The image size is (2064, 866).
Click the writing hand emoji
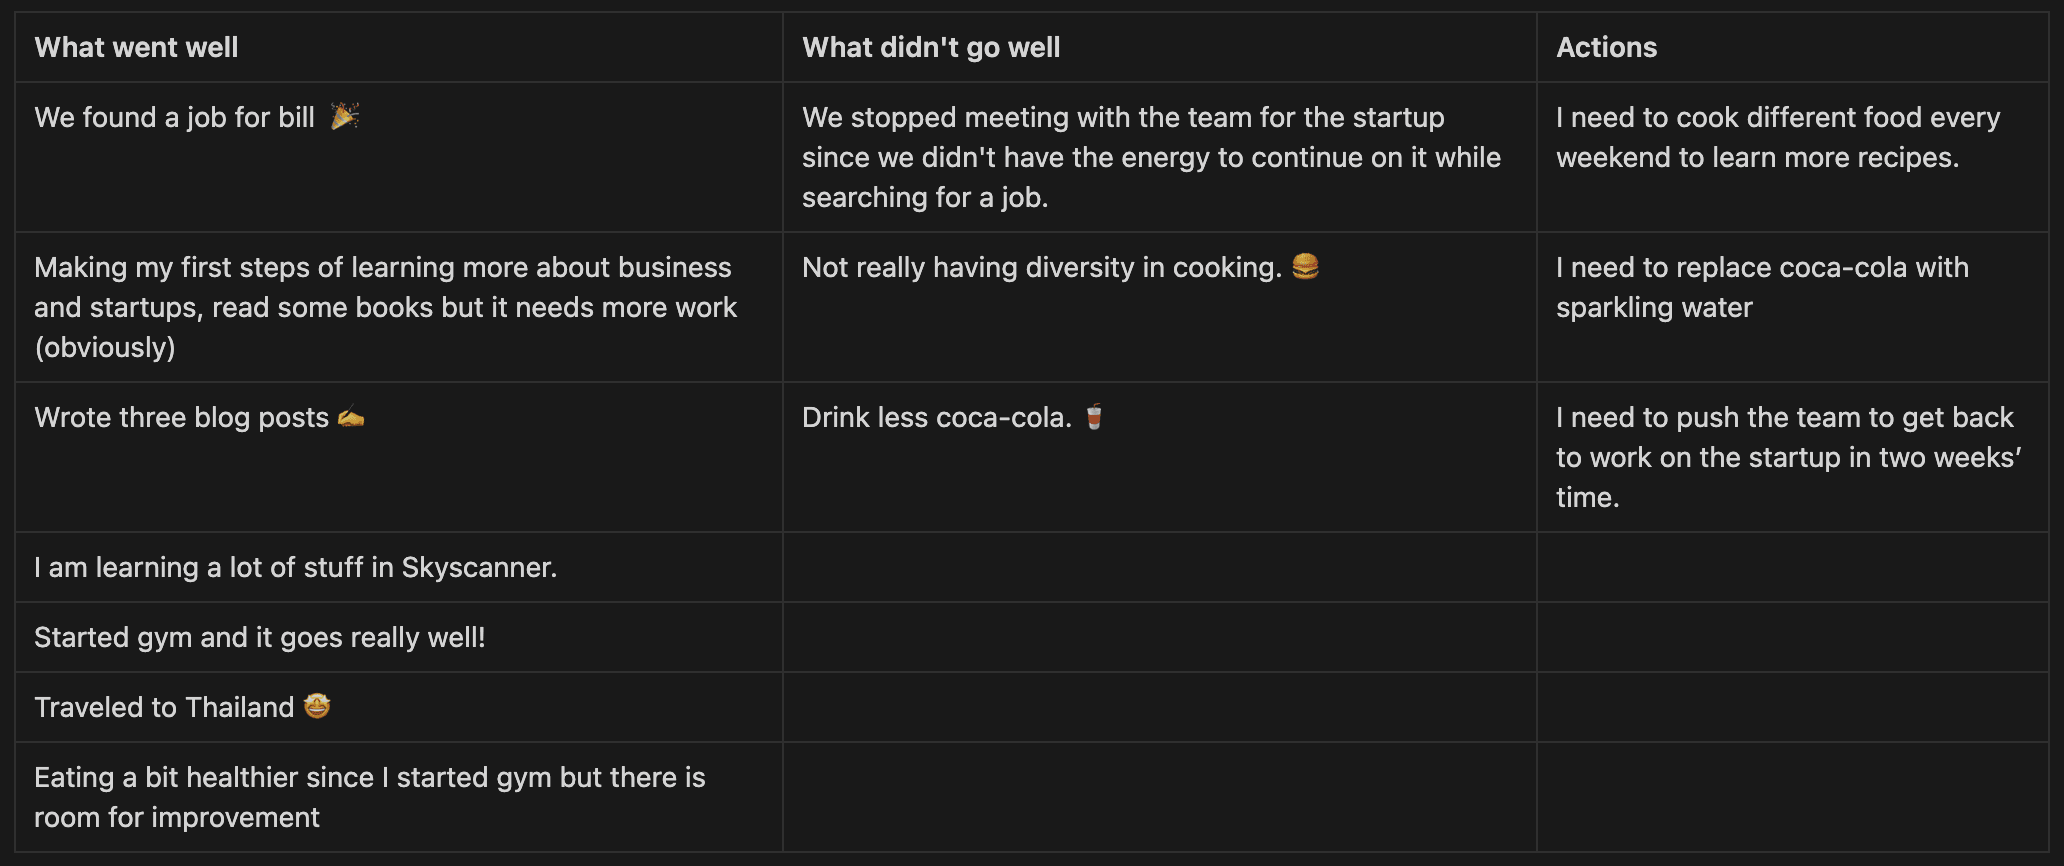pyautogui.click(x=351, y=416)
